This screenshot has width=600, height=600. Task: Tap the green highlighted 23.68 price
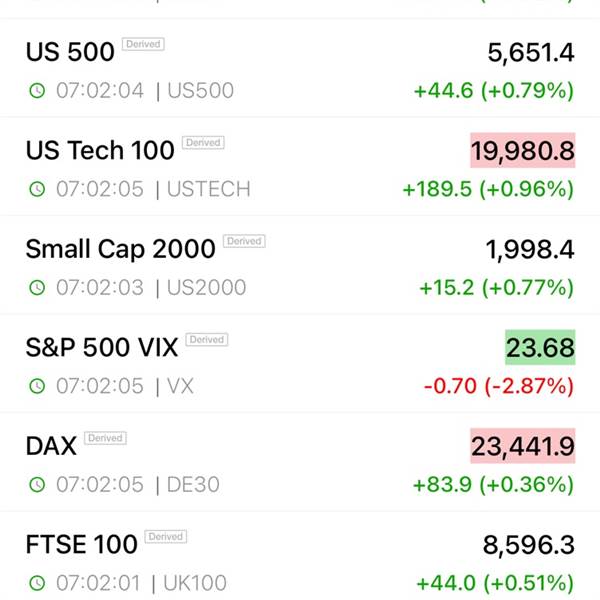coord(540,347)
